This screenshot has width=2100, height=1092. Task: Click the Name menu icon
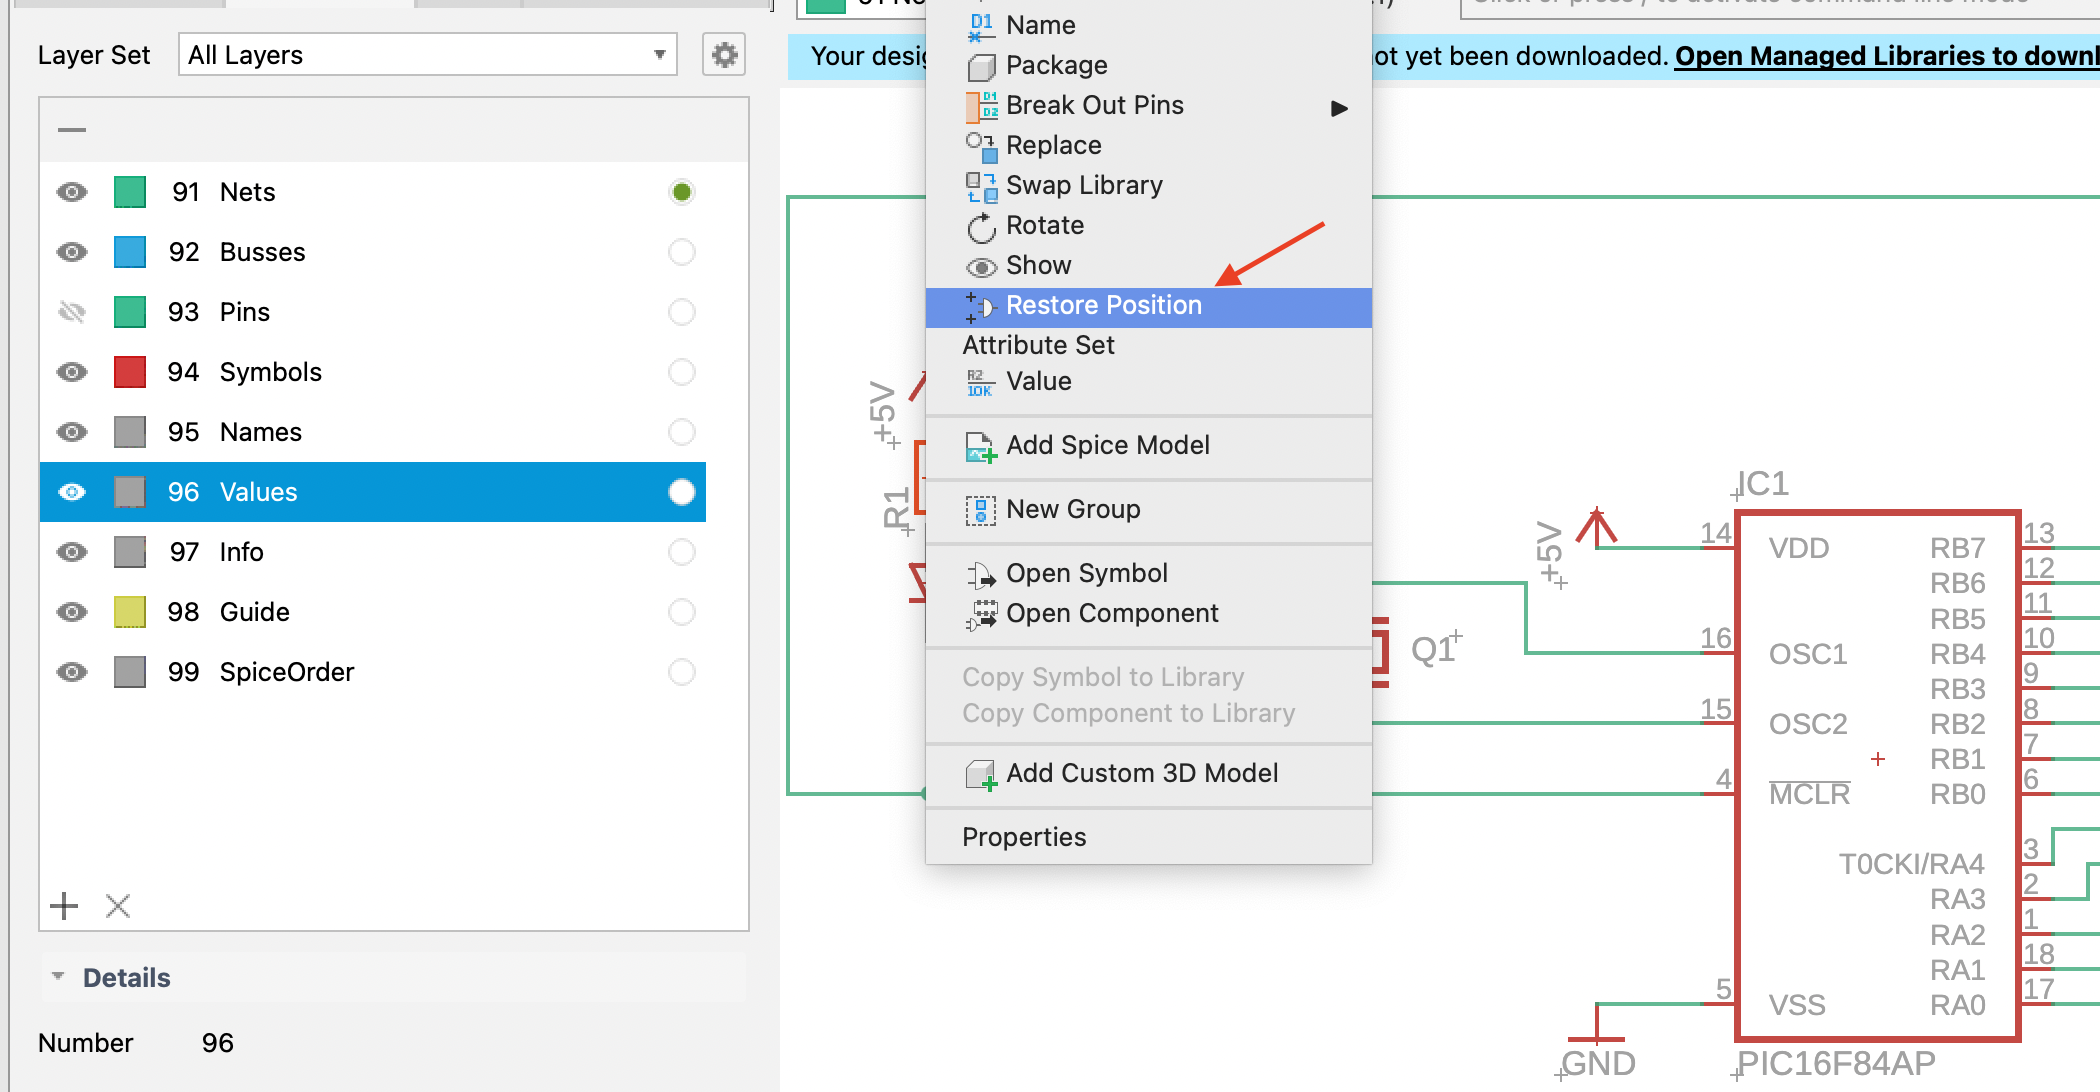tap(981, 26)
